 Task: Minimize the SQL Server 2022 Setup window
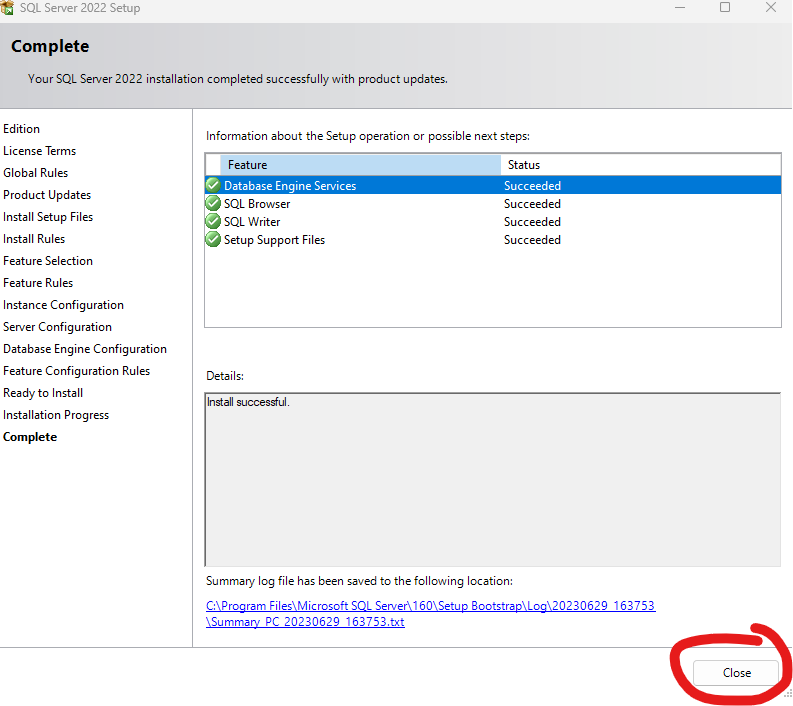point(680,8)
